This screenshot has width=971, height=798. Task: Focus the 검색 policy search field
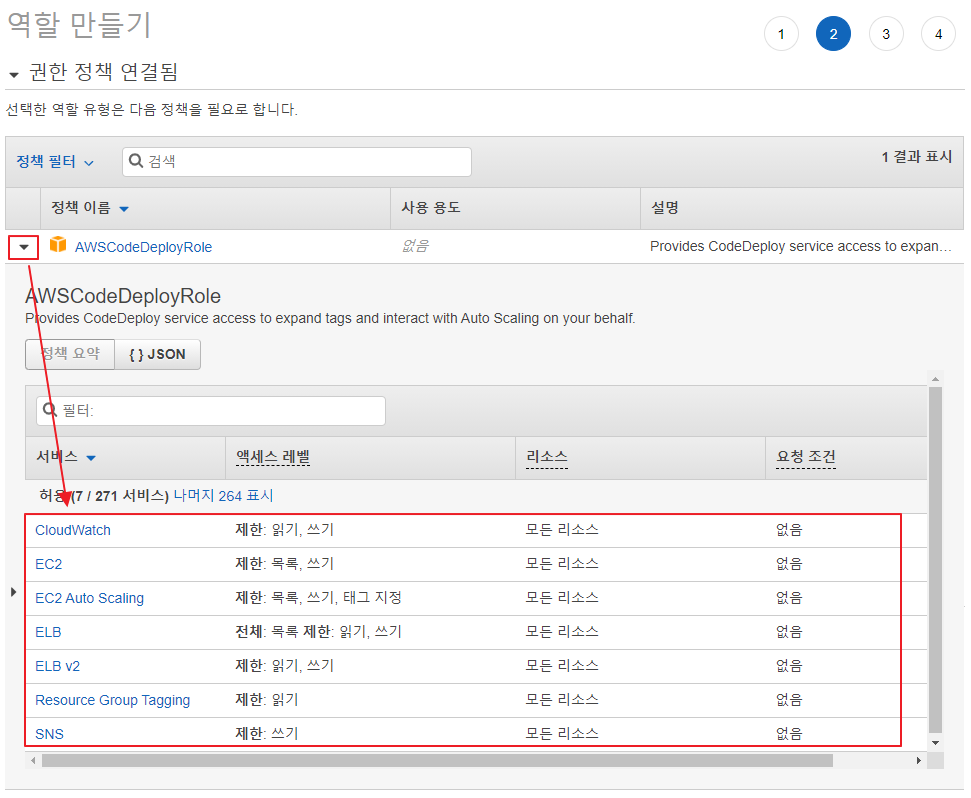click(x=297, y=162)
